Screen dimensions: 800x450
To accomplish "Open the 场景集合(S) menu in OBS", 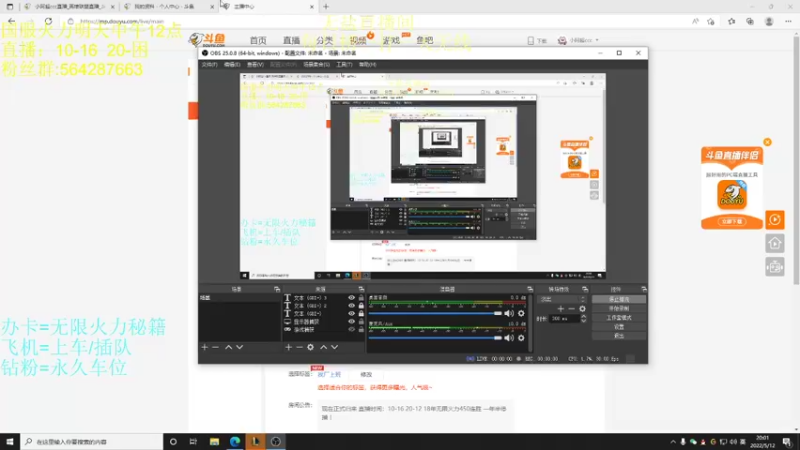I will (x=316, y=65).
